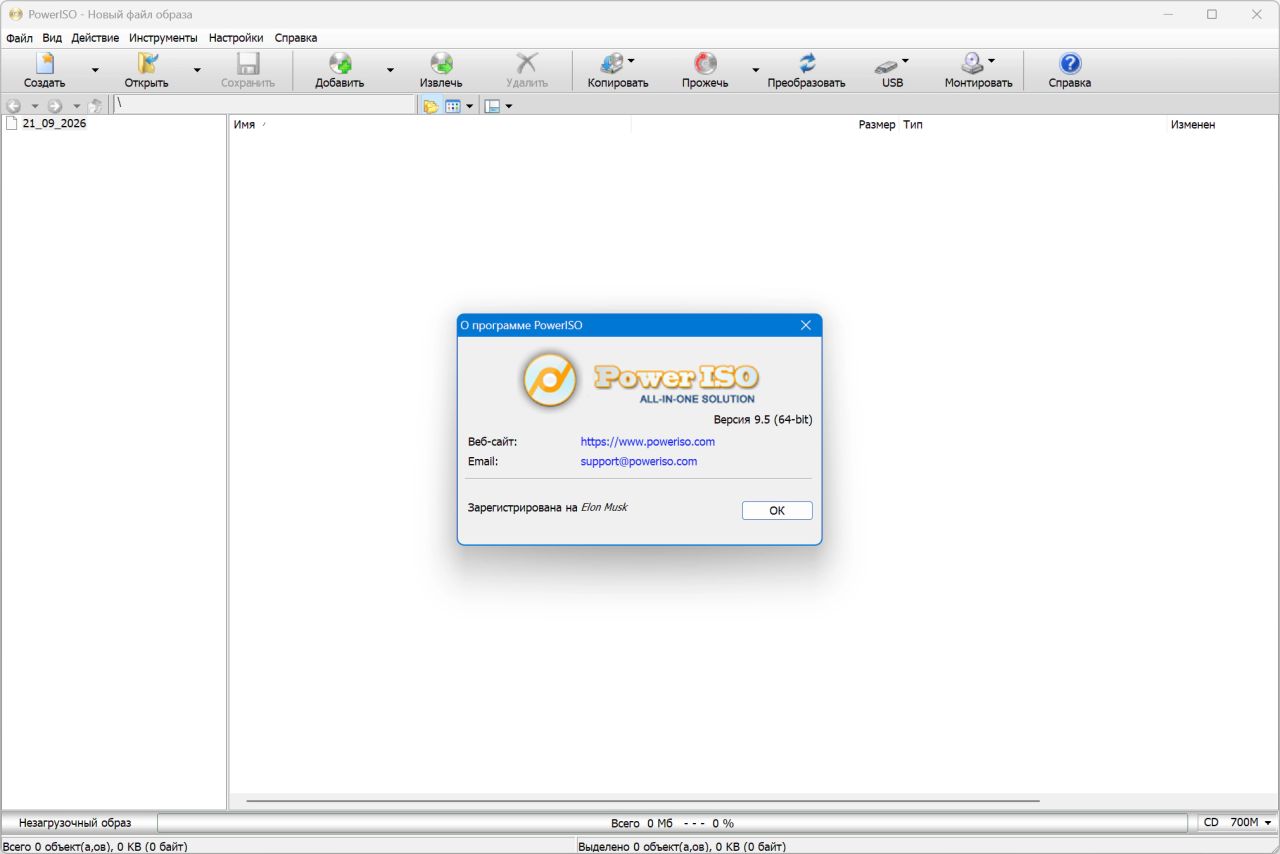This screenshot has height=854, width=1280.
Task: Click the Версия 9.5 (64-bit) text
Action: 763,419
